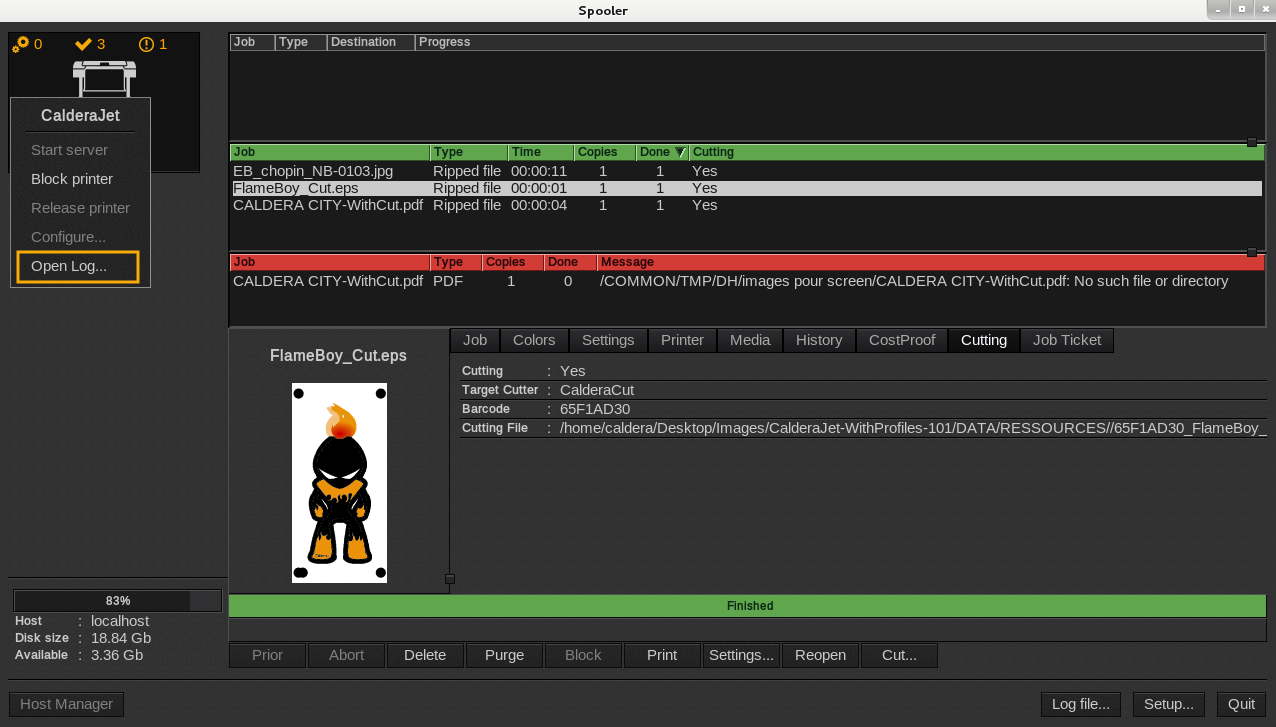Click the resize handle below the FlameBoy preview
Viewport: 1276px width, 727px height.
click(450, 579)
